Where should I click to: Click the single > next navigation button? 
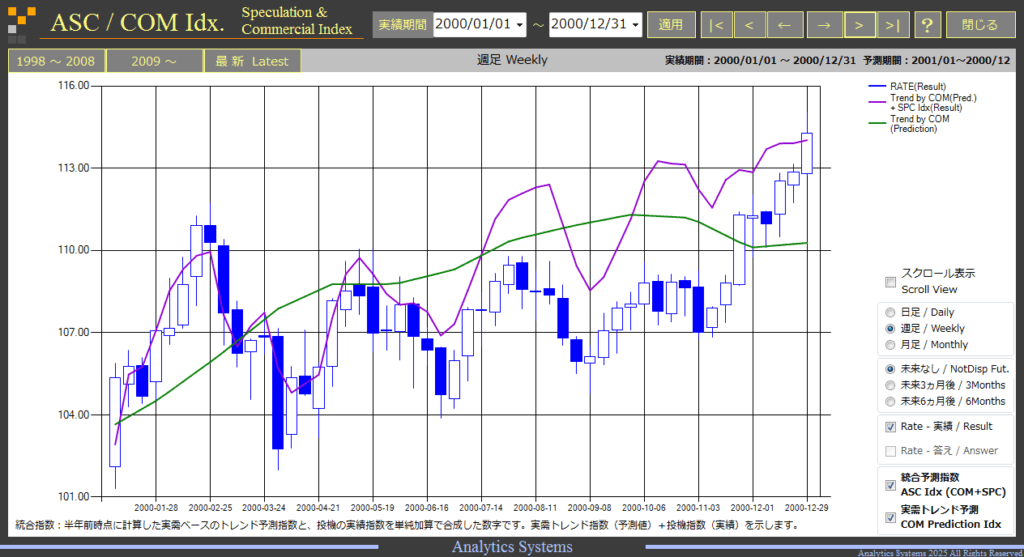tap(859, 25)
